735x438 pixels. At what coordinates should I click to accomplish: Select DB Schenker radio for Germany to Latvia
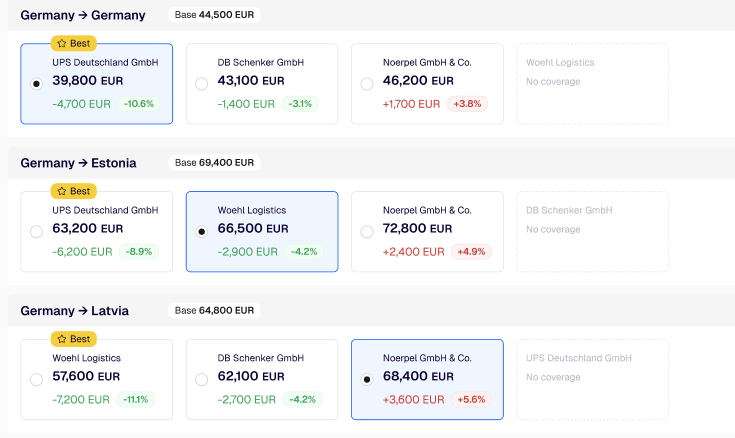pos(202,379)
